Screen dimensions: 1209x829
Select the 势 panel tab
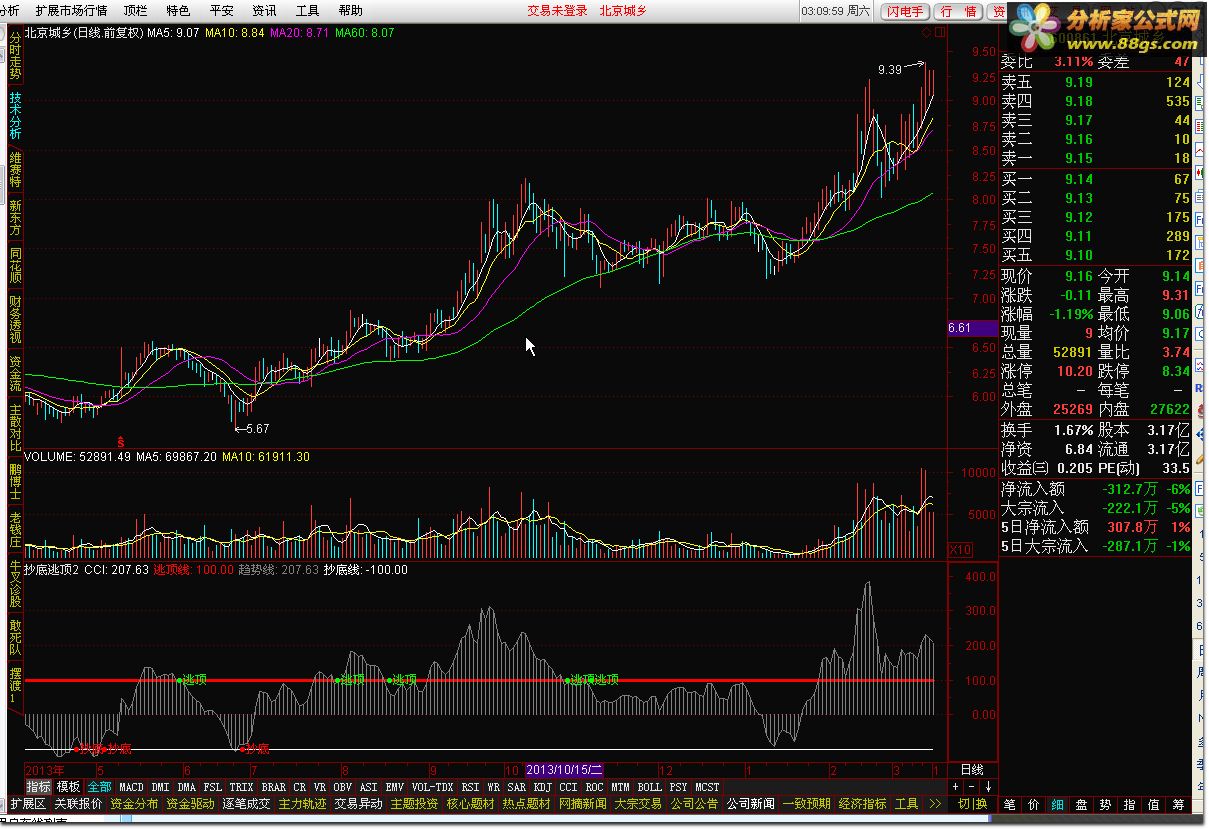(1106, 804)
